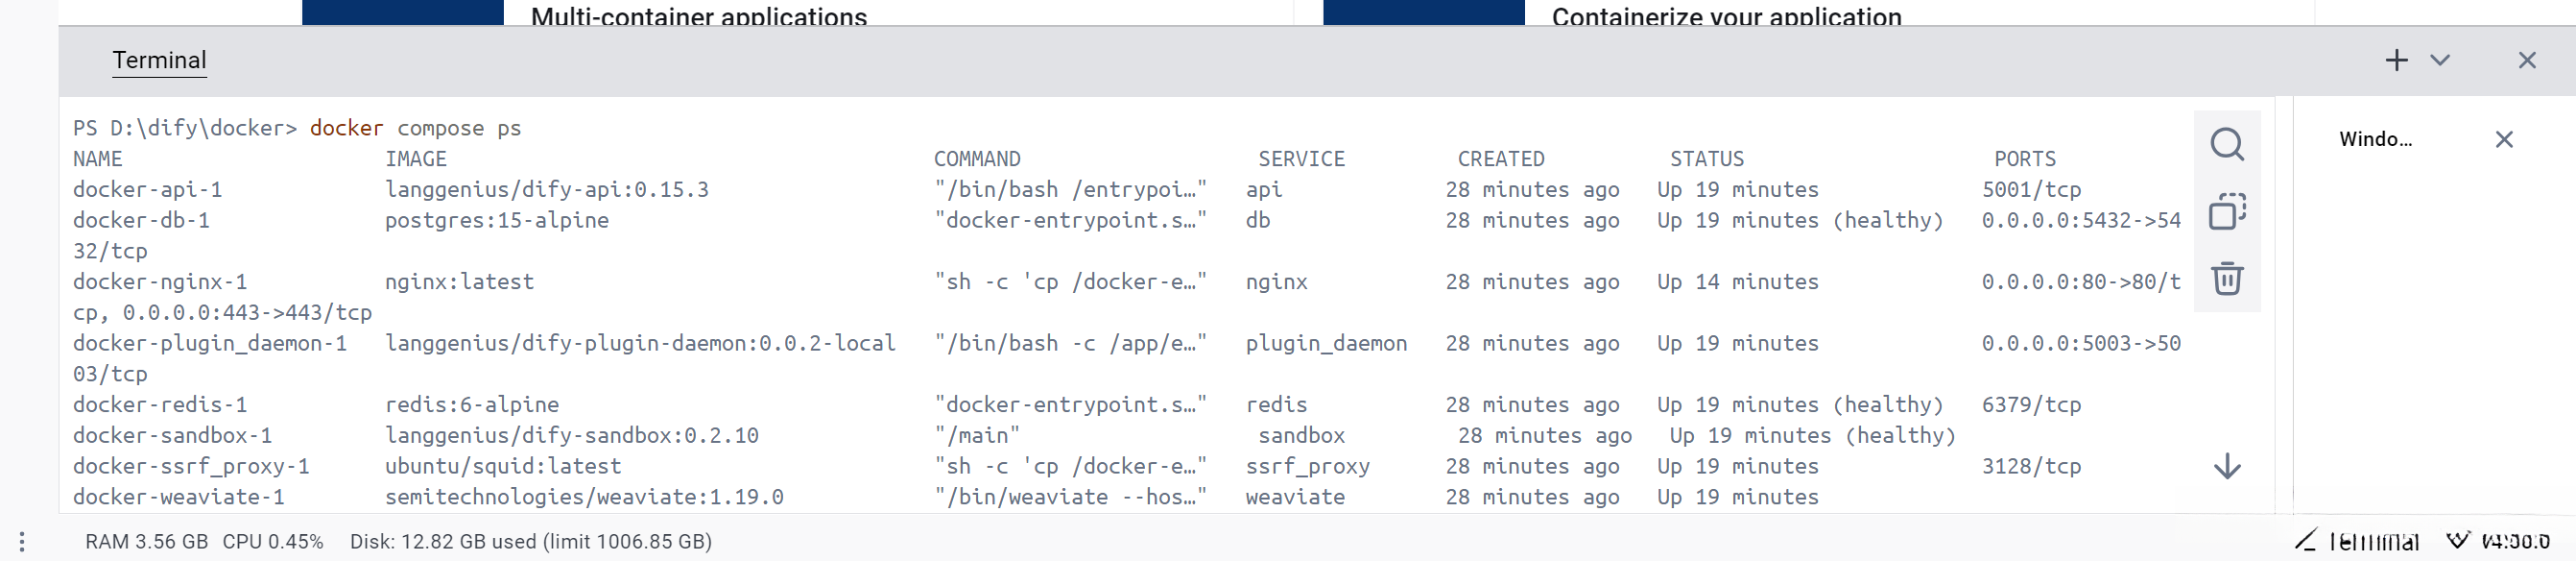Select the Terminal tab
Screen dimensions: 2576x561
point(159,60)
